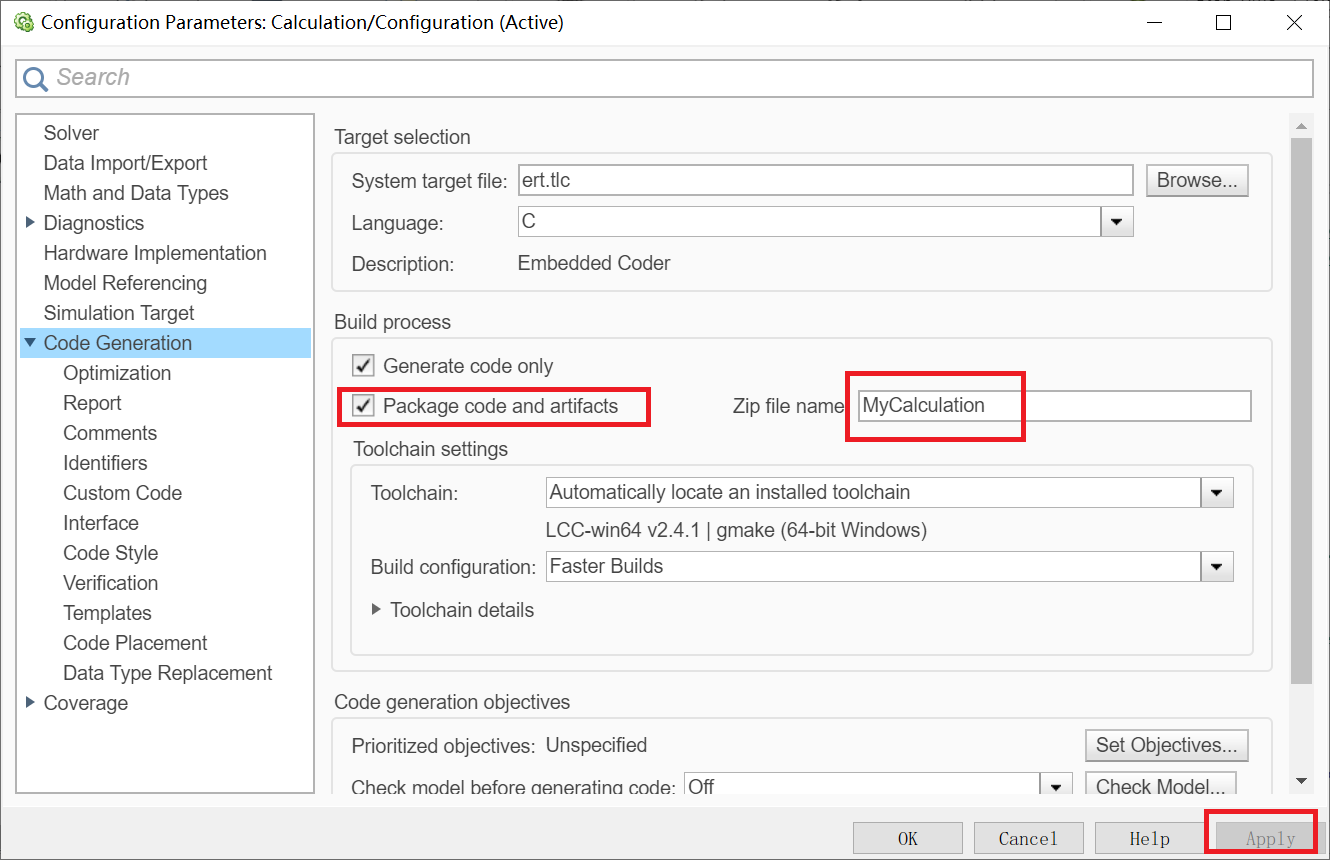Viewport: 1330px width, 860px height.
Task: Select the Code Generation category
Action: pyautogui.click(x=118, y=343)
